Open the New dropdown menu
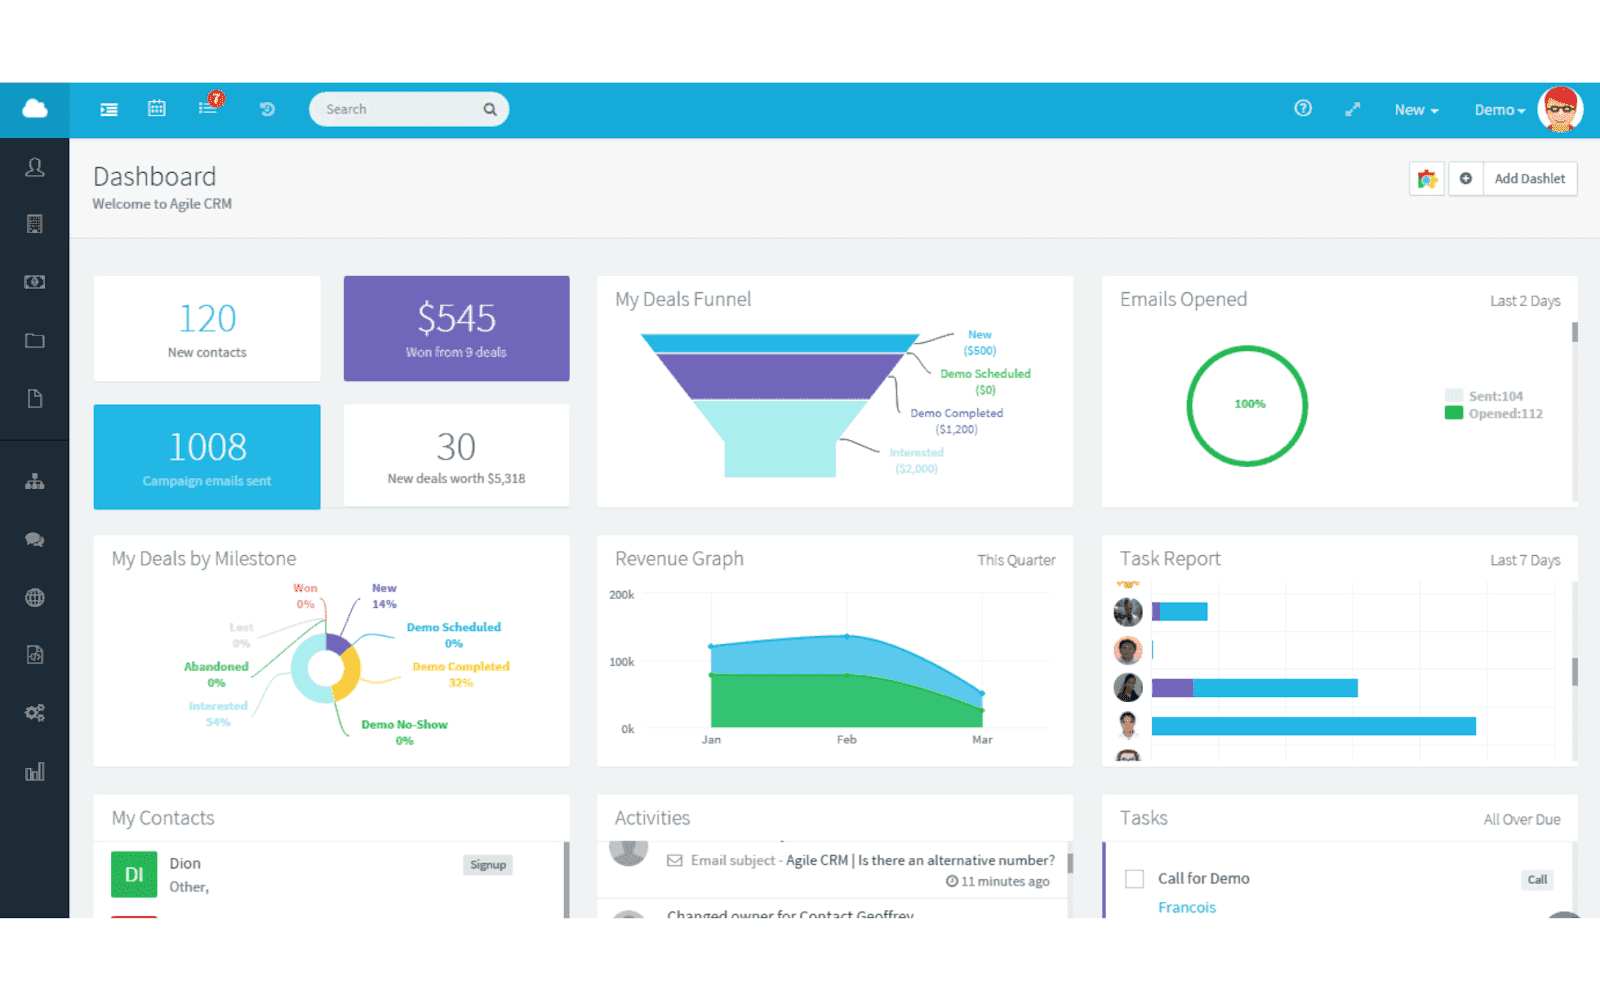 [1415, 110]
